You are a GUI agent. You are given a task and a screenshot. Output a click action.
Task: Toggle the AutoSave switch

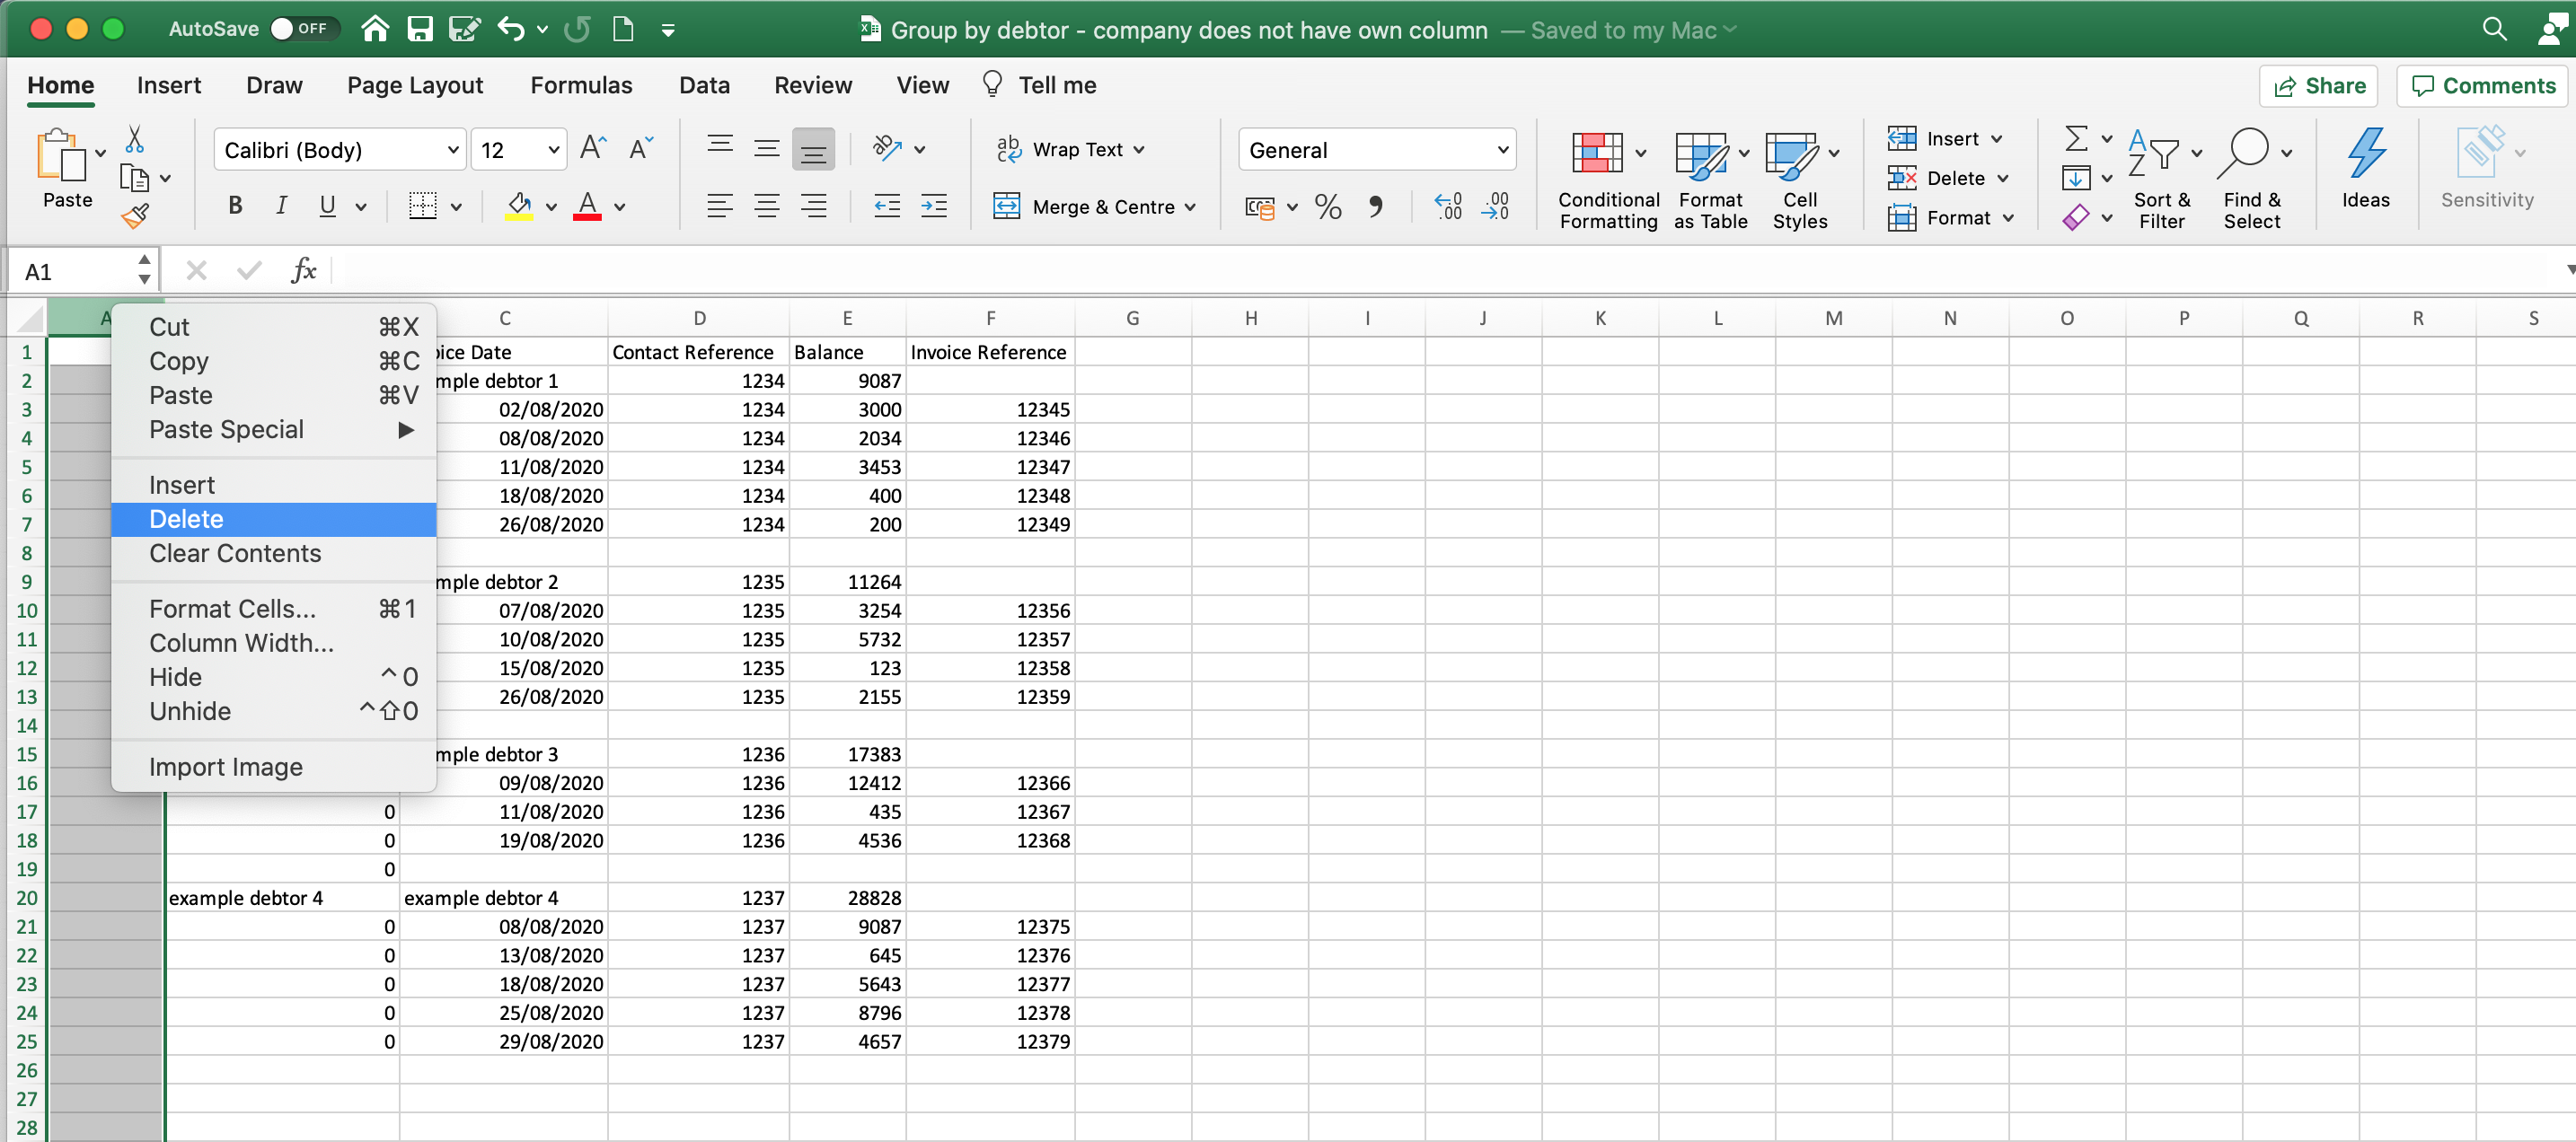click(x=303, y=29)
